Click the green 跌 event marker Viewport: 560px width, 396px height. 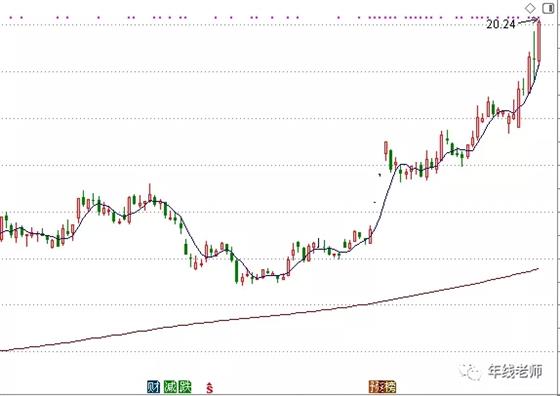(x=185, y=387)
